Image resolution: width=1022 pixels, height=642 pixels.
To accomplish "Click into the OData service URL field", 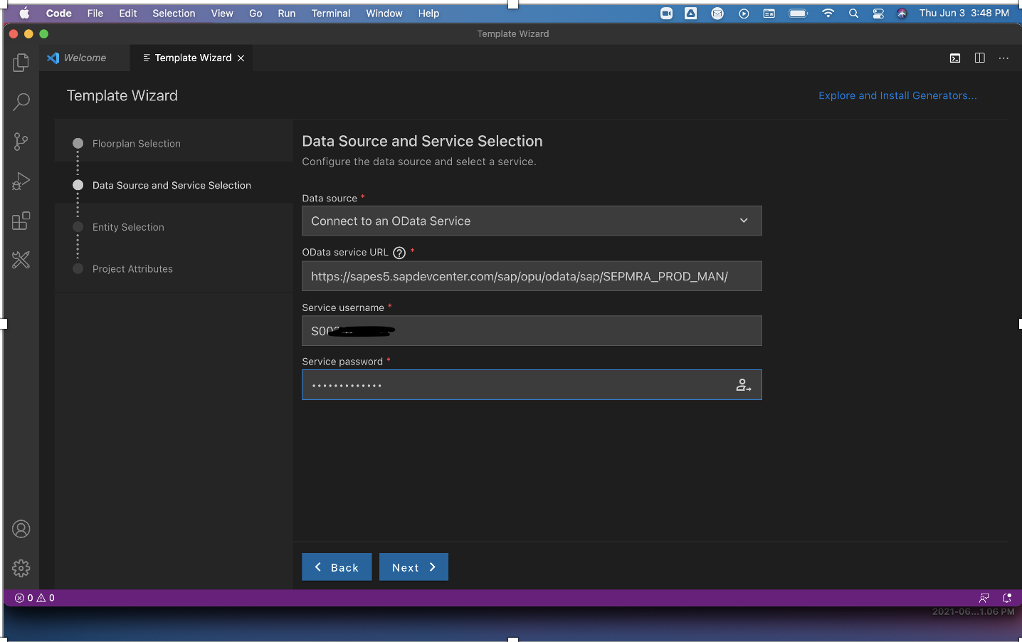I will 531,276.
